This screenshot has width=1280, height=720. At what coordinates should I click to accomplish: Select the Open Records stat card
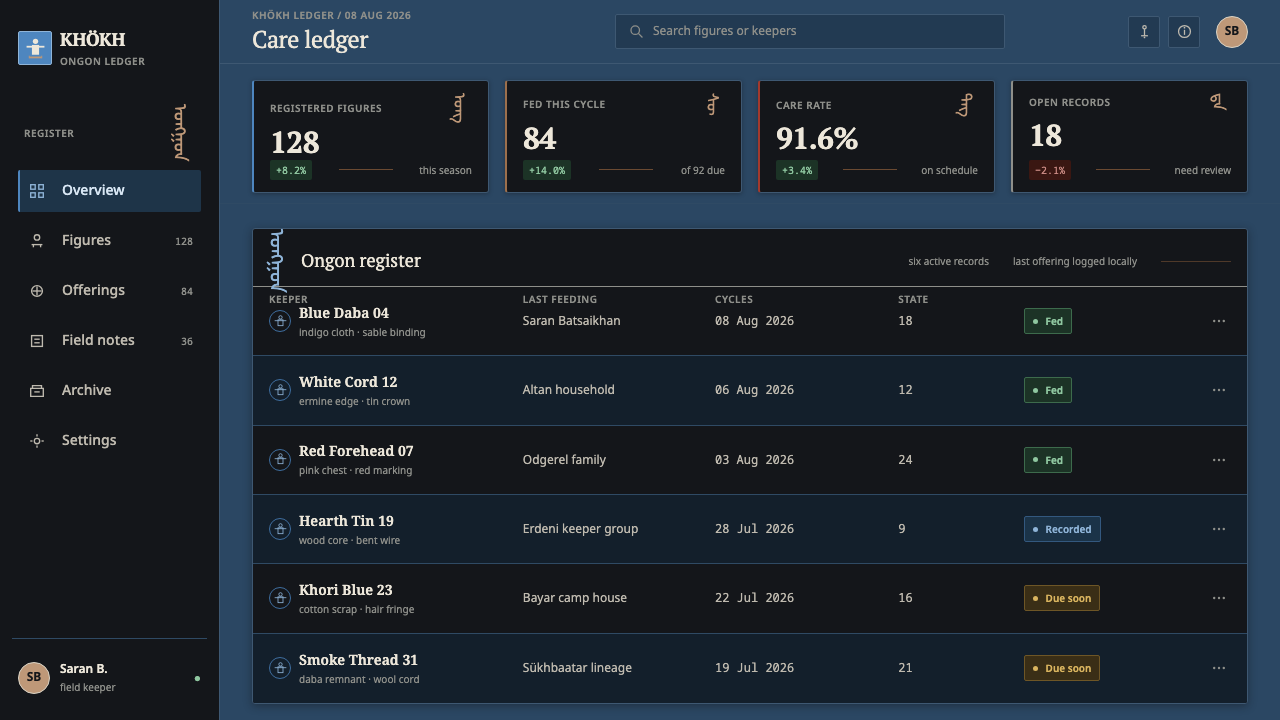pos(1129,136)
